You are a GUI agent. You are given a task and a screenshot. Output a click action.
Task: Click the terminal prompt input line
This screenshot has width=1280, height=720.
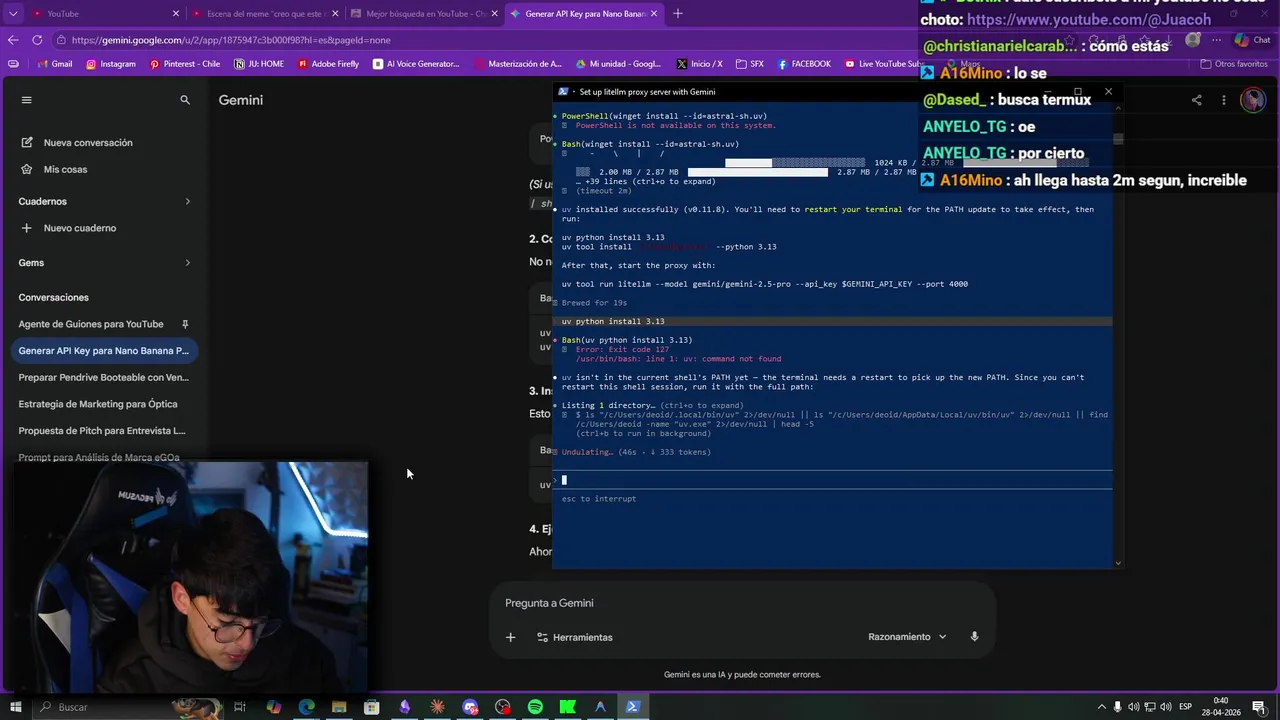tap(833, 480)
